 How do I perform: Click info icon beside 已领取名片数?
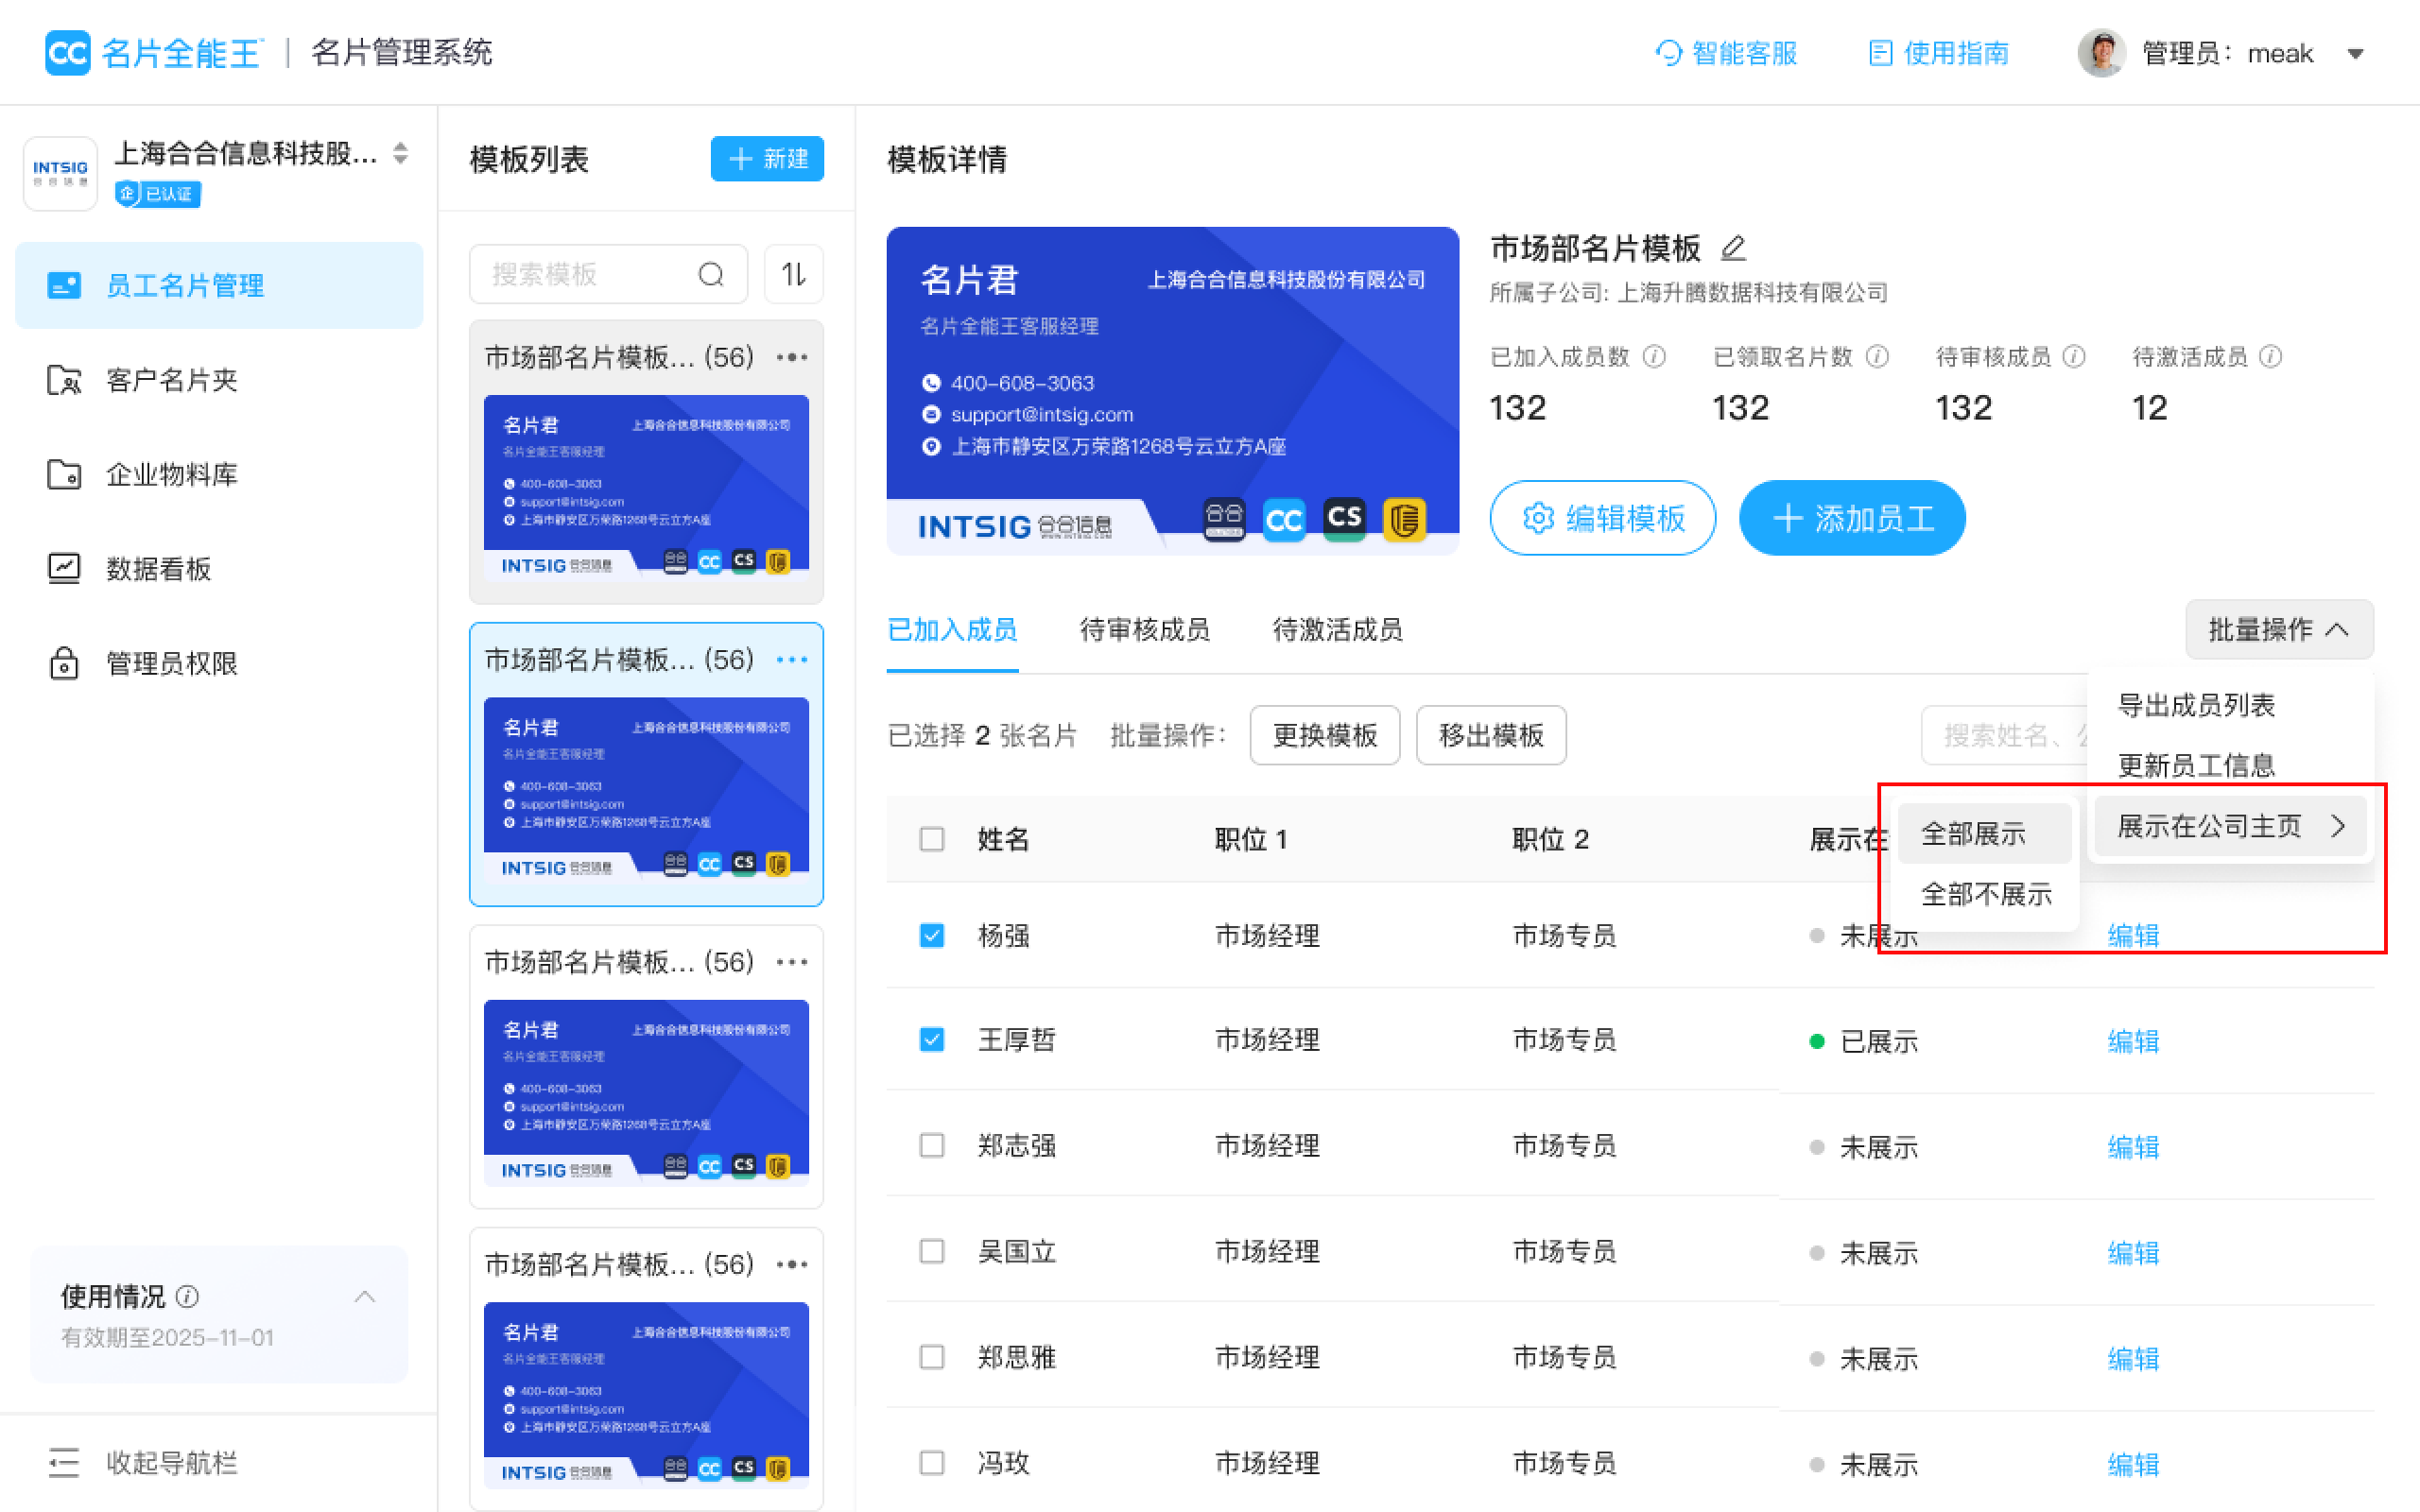pyautogui.click(x=1878, y=356)
